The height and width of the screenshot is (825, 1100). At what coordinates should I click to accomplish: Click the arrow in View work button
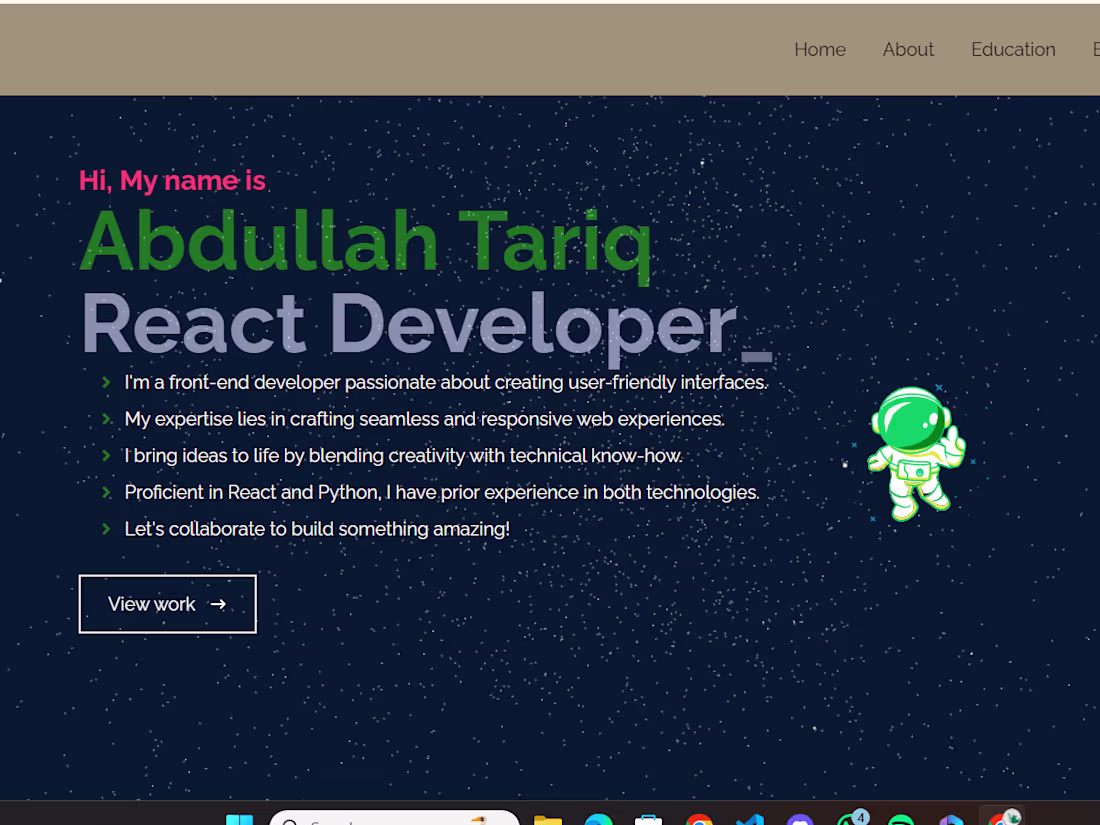click(x=218, y=604)
